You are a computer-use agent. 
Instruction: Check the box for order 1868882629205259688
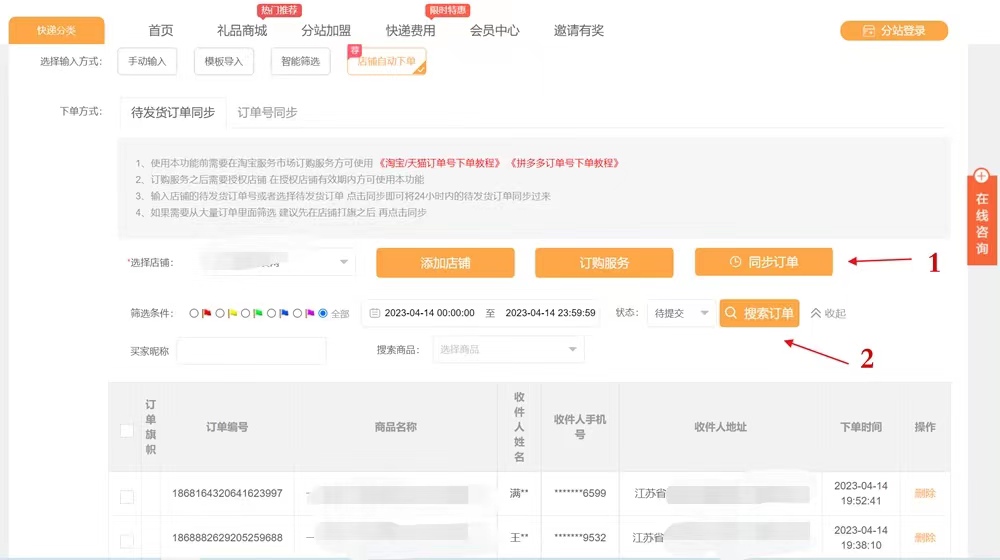pyautogui.click(x=127, y=541)
